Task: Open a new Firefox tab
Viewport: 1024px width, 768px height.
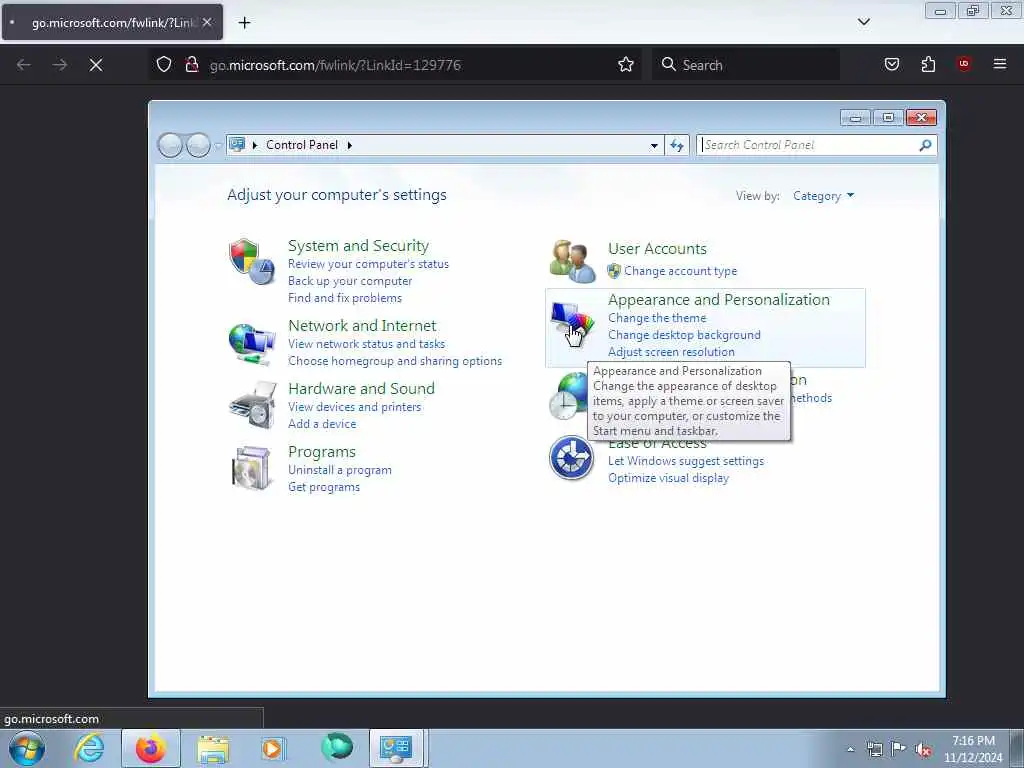Action: point(244,23)
